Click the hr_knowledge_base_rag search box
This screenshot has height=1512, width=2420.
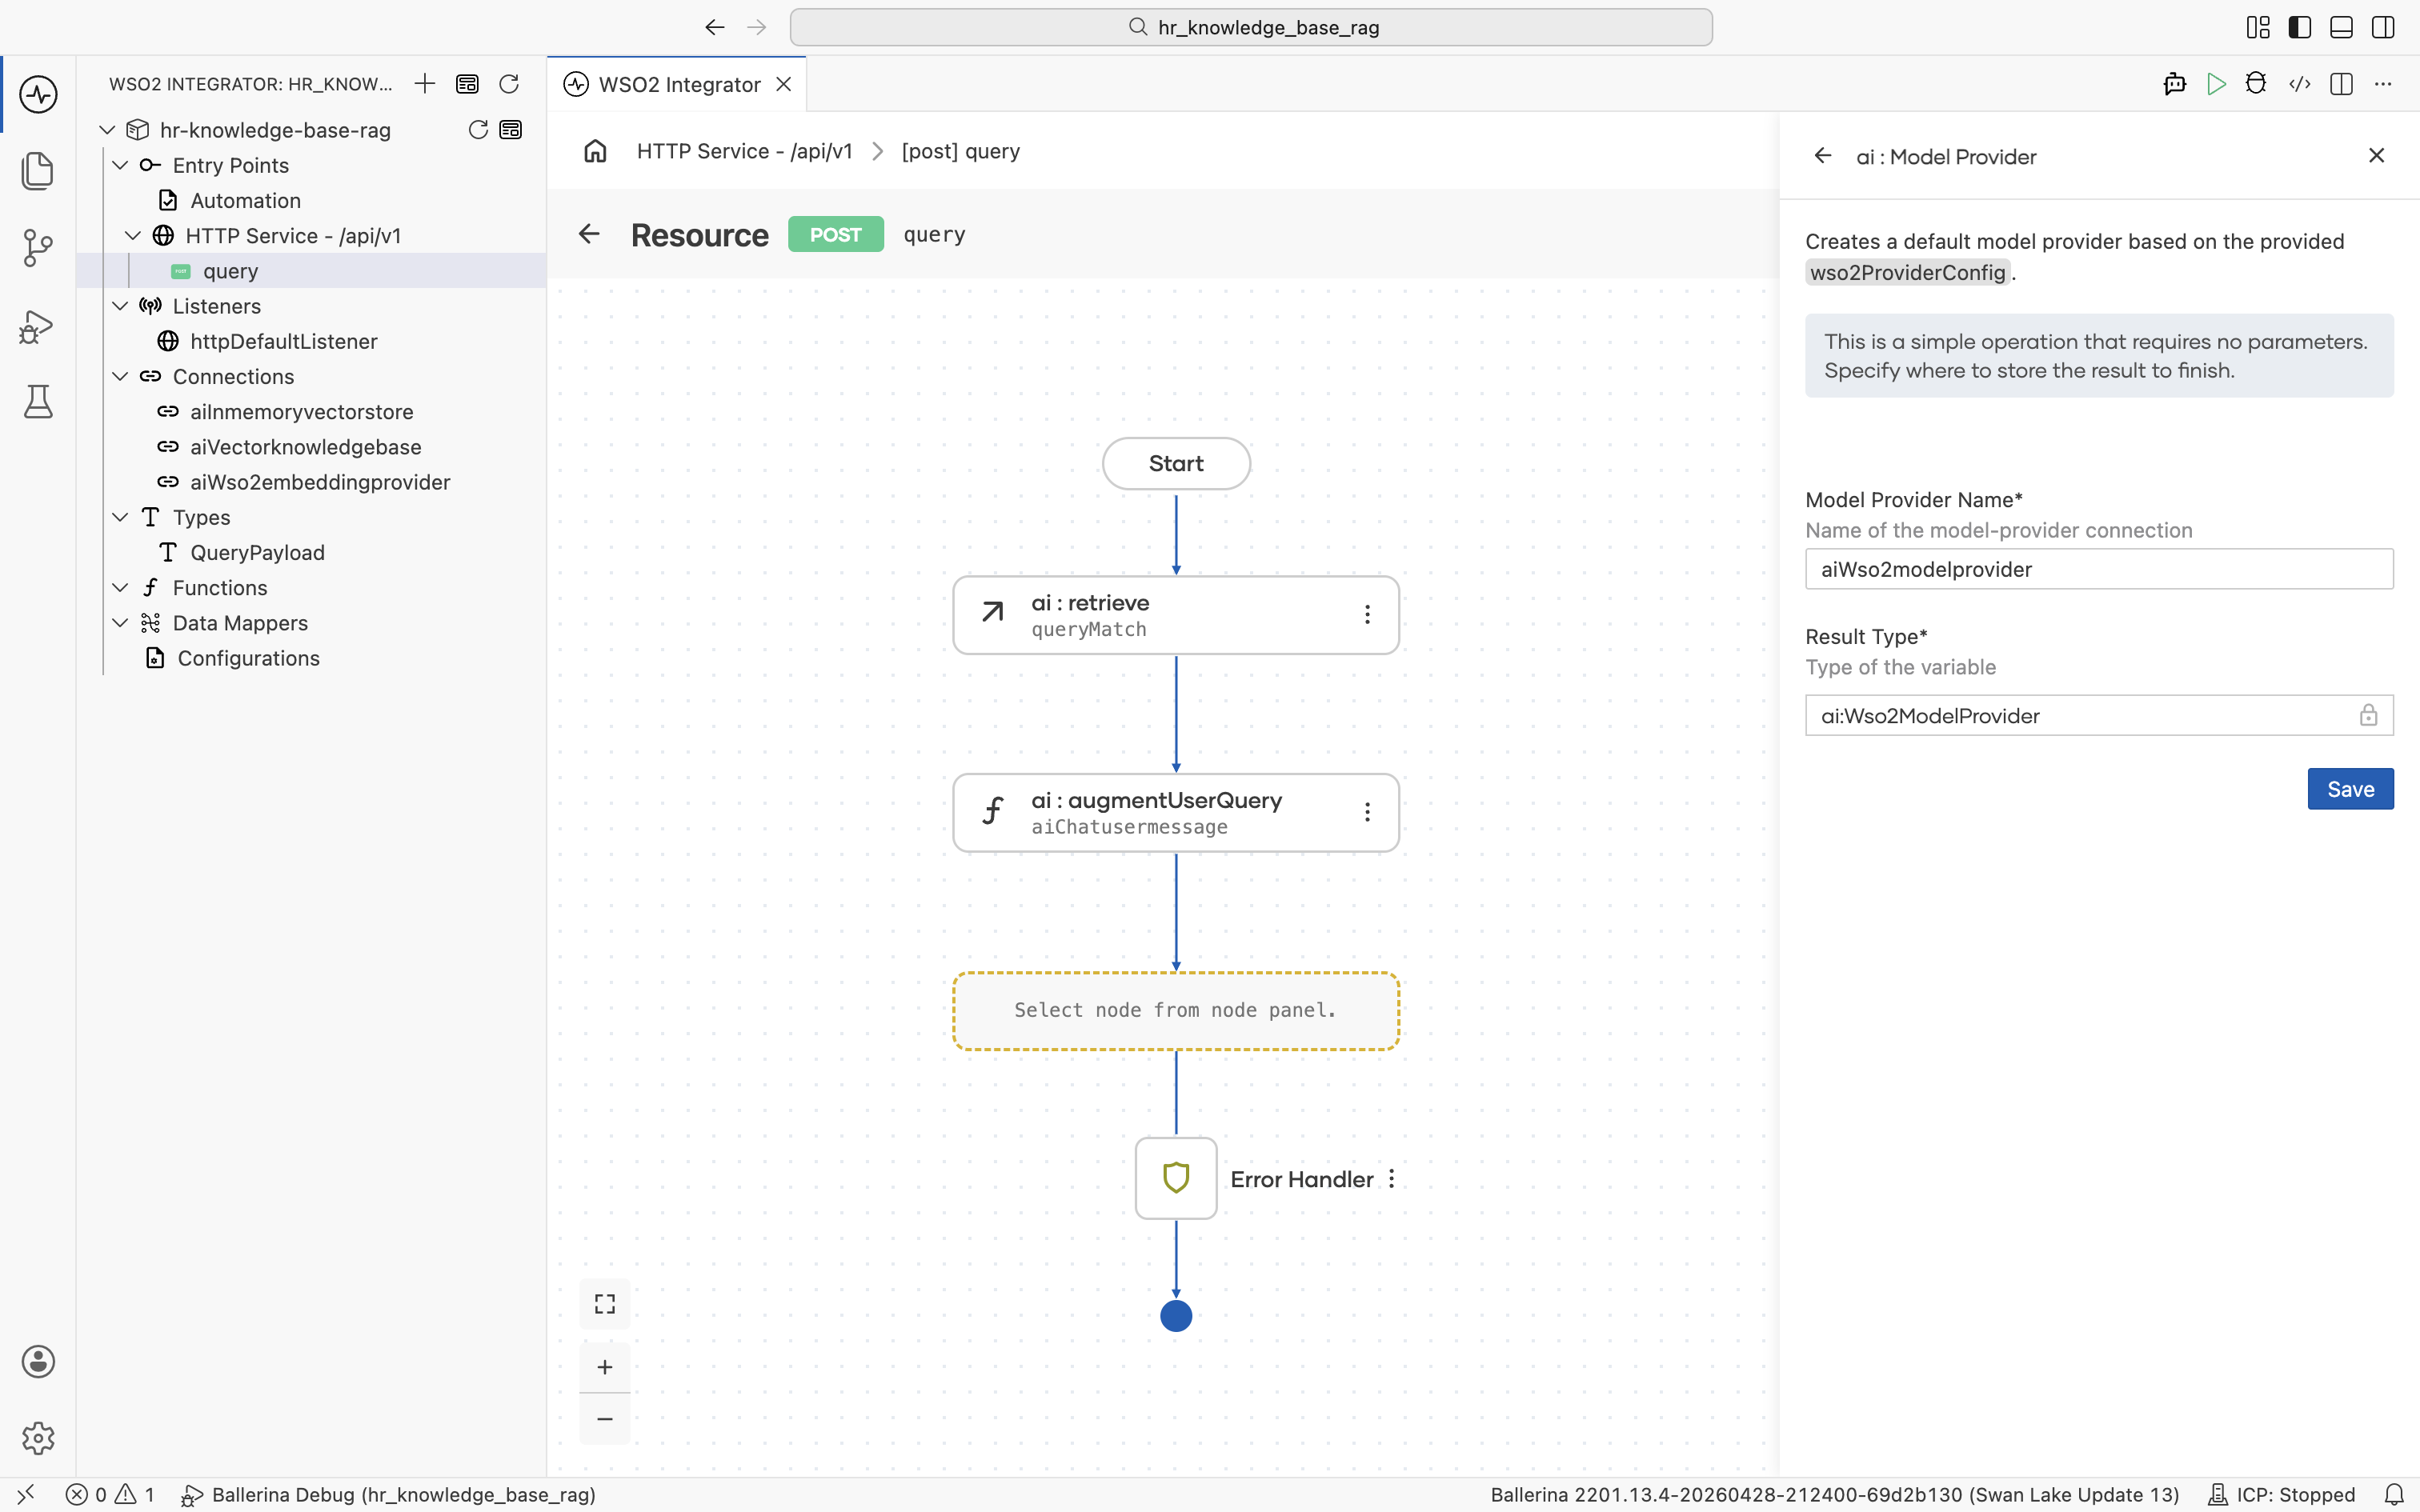coord(1251,27)
